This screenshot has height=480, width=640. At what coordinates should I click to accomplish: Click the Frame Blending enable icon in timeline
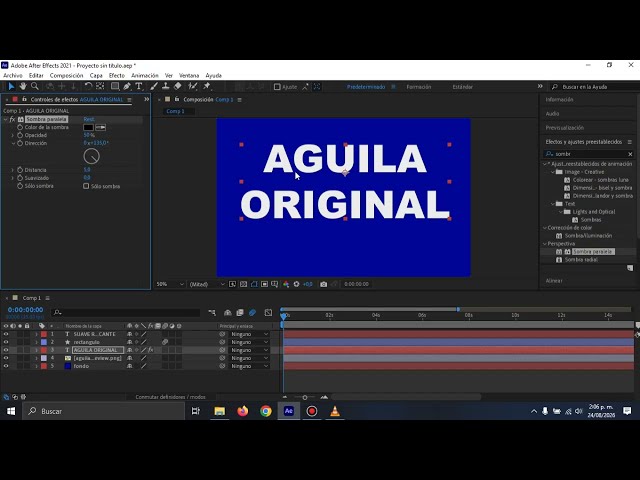[x=240, y=313]
